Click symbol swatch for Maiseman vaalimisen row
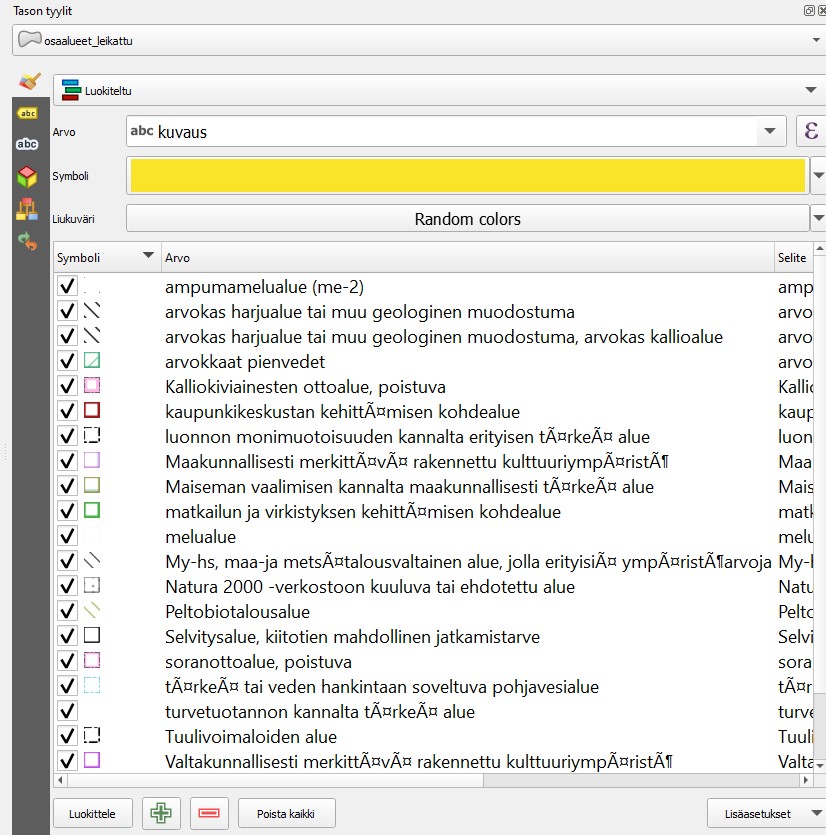826x835 pixels. 92,486
